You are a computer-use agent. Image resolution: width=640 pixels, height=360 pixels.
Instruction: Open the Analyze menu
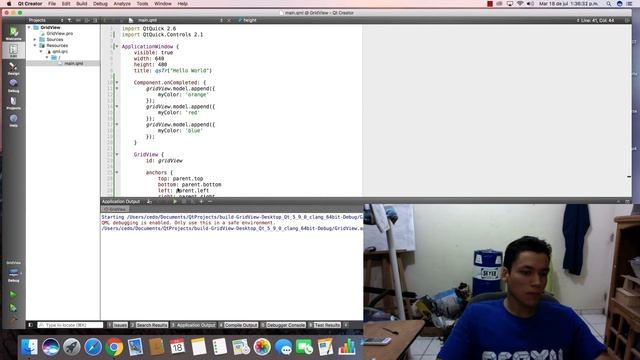[122, 4]
